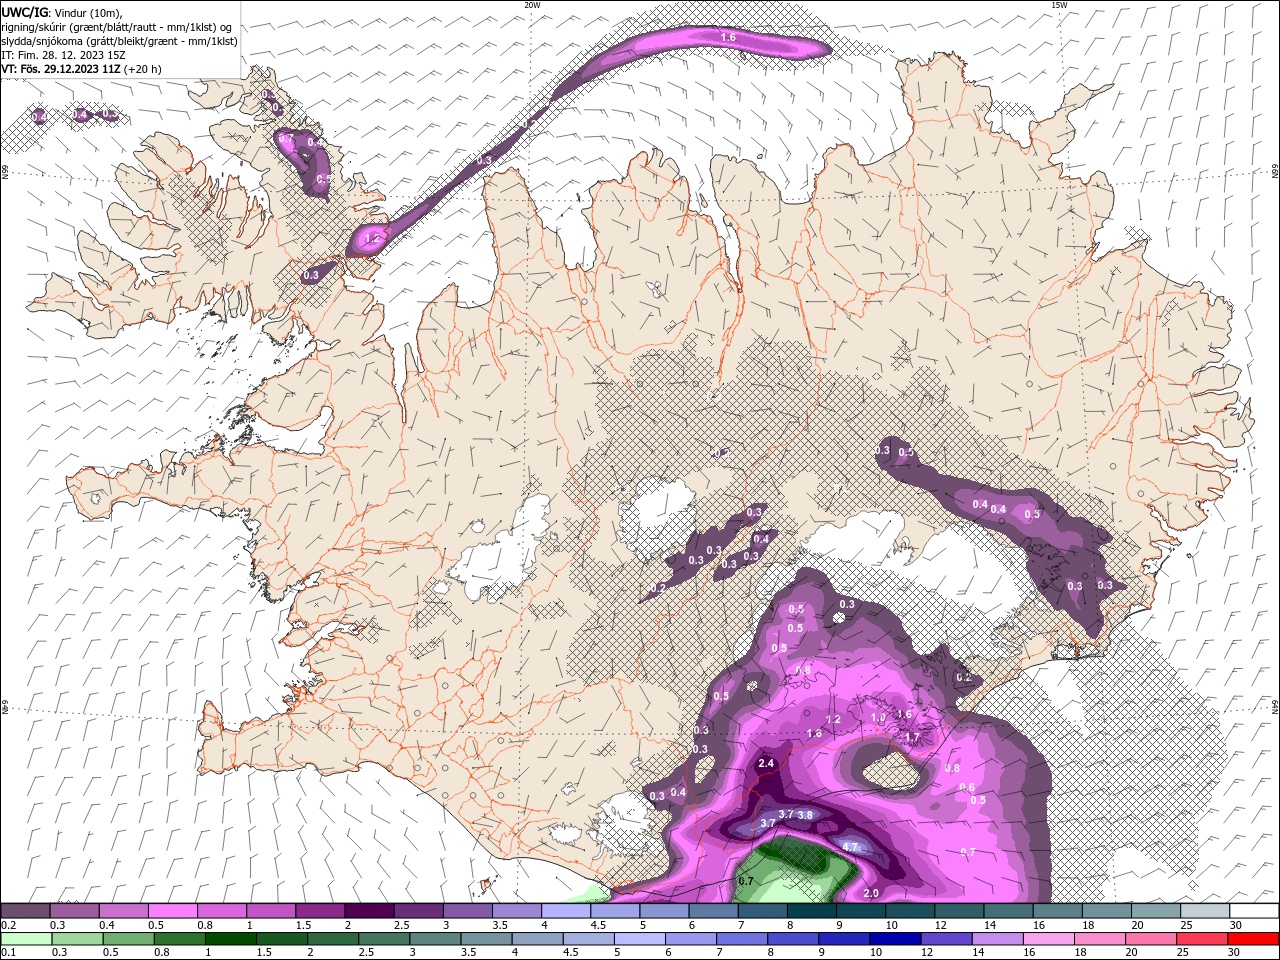The image size is (1280, 960).
Task: Click the 0.6 precipitation value on the map
Action: pyautogui.click(x=967, y=787)
